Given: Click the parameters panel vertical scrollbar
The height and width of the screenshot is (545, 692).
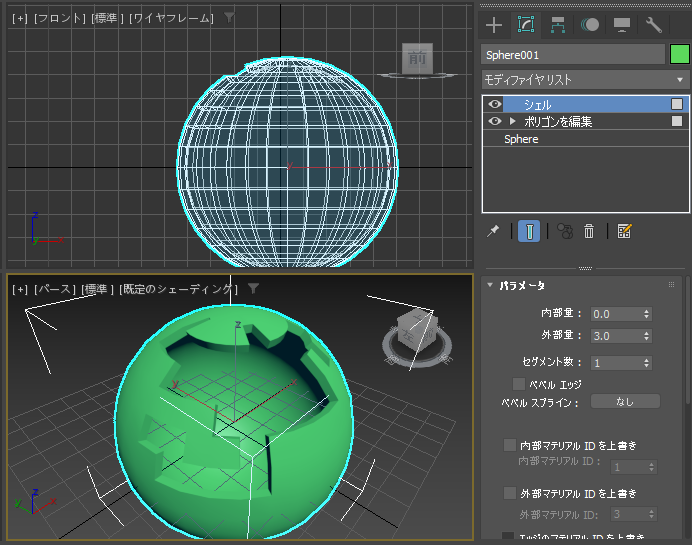Looking at the screenshot, I should 688,340.
